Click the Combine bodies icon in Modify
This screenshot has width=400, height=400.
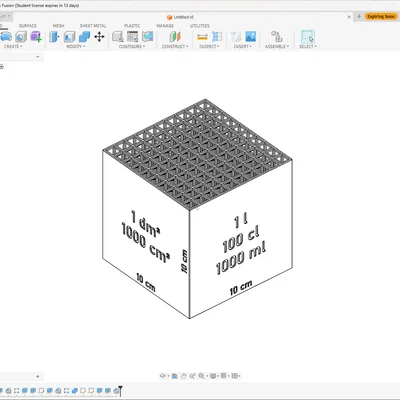84,37
